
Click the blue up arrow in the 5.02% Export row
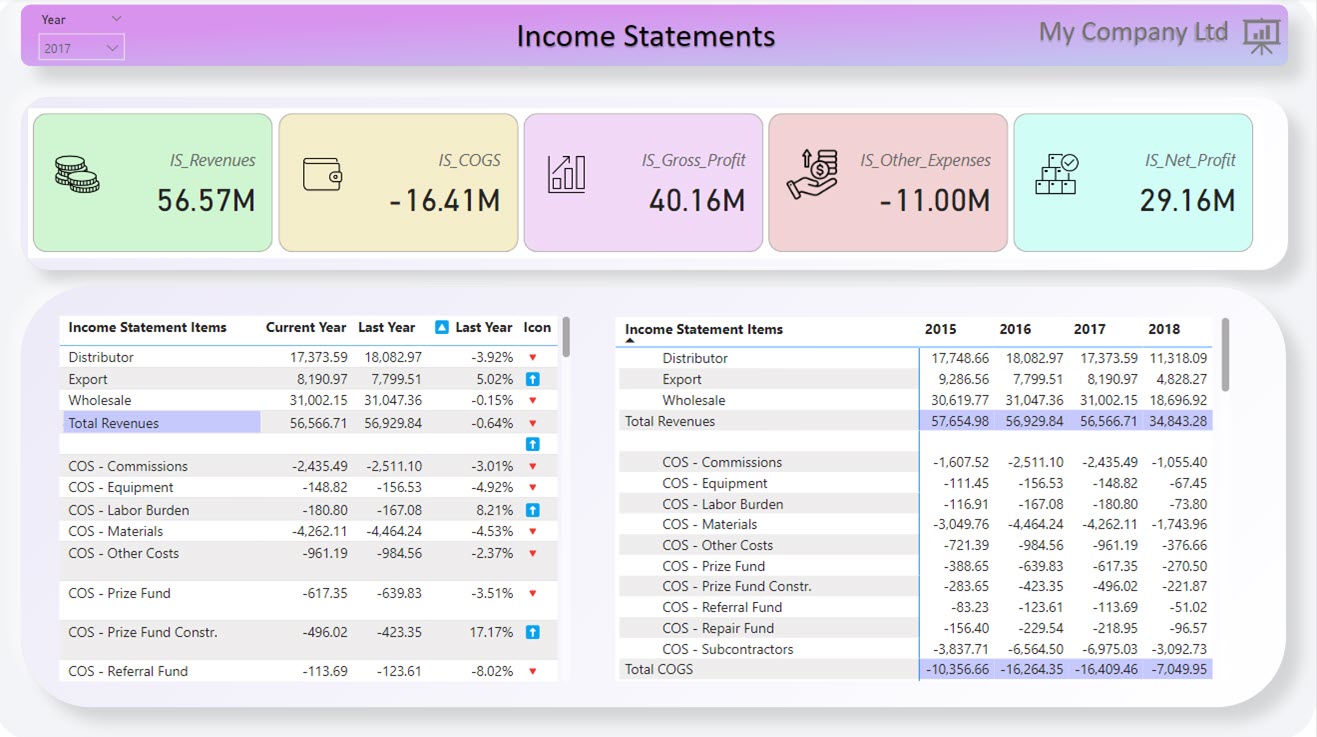coord(533,379)
